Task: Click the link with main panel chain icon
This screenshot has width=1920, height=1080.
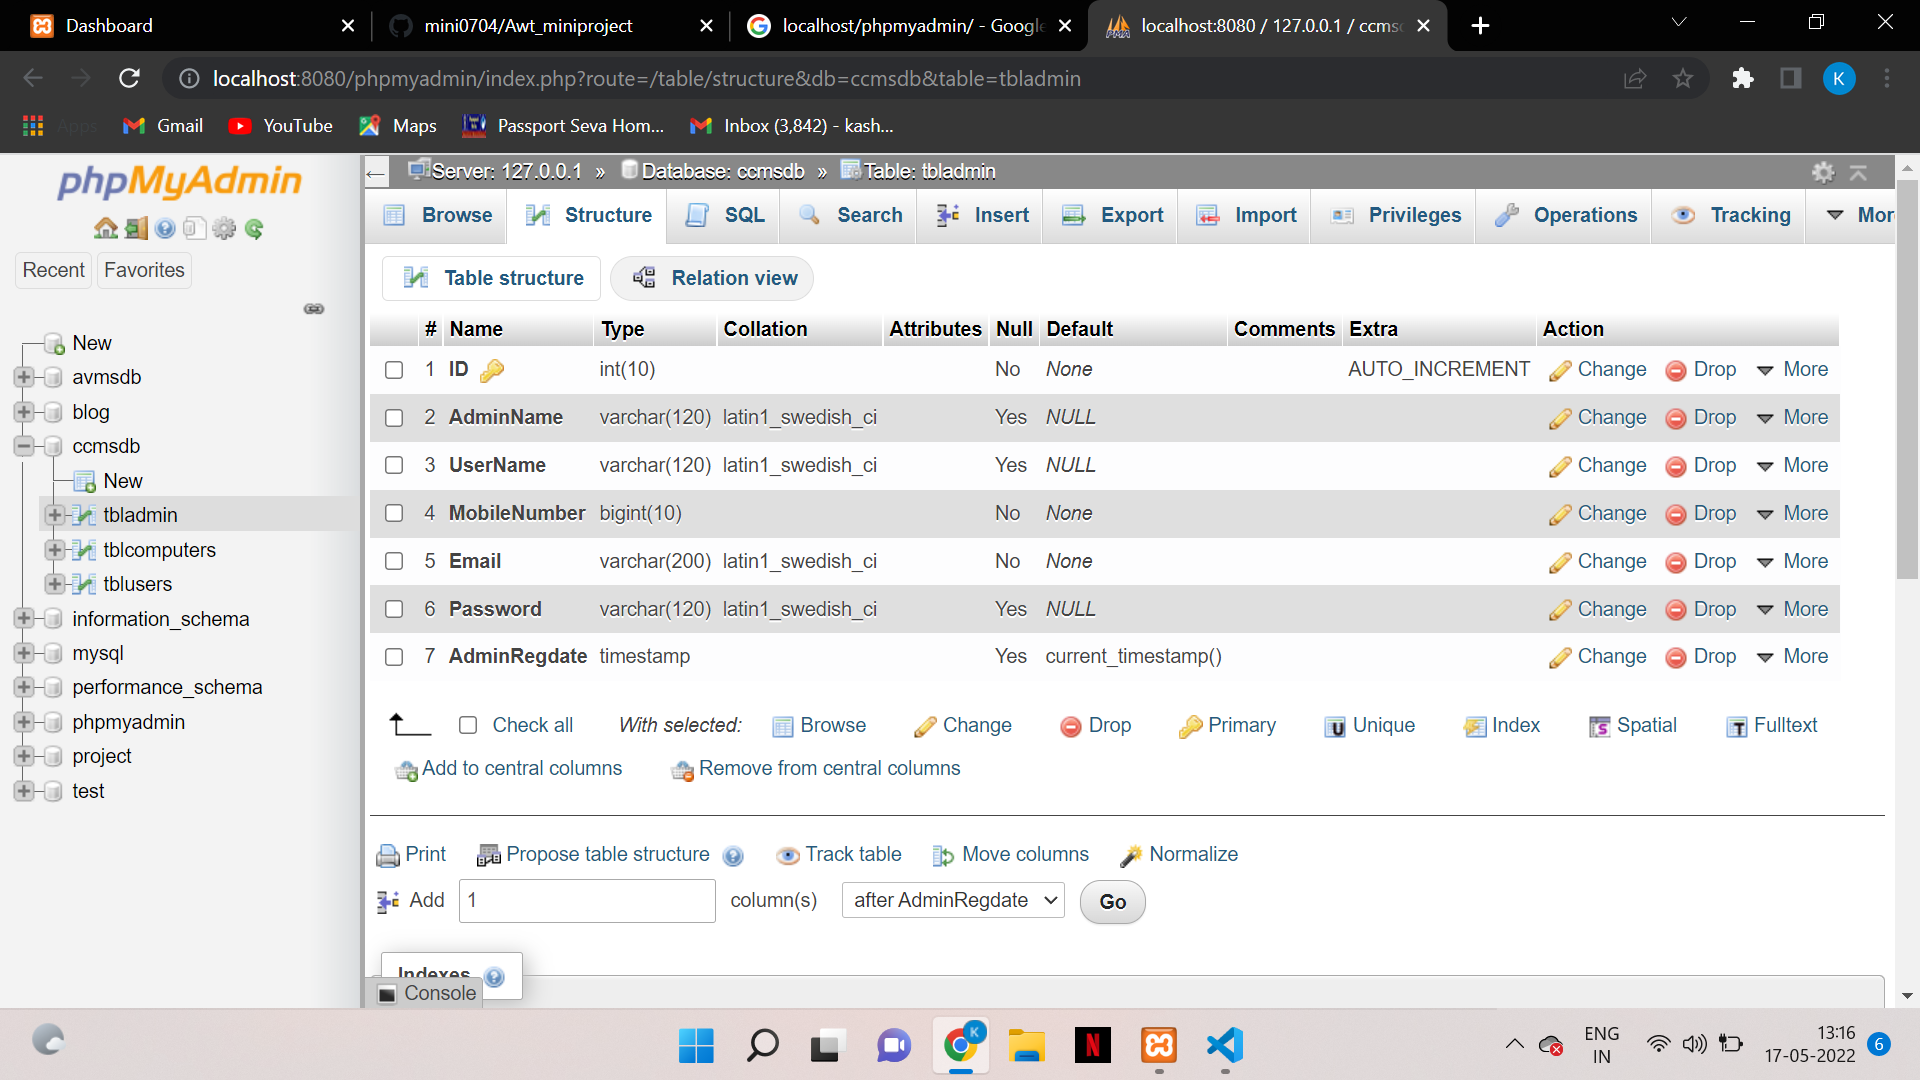Action: point(314,309)
